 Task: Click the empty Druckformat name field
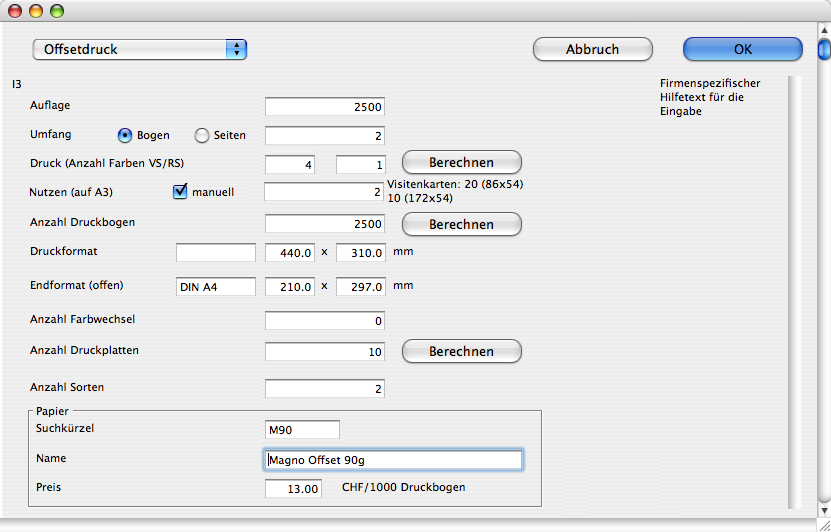216,253
